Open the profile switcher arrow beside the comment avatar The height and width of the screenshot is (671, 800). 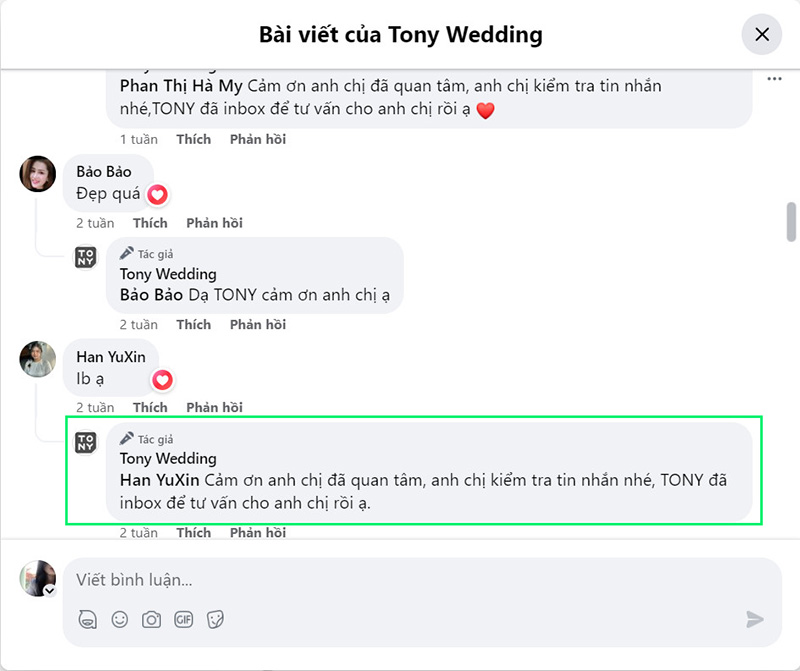coord(49,591)
